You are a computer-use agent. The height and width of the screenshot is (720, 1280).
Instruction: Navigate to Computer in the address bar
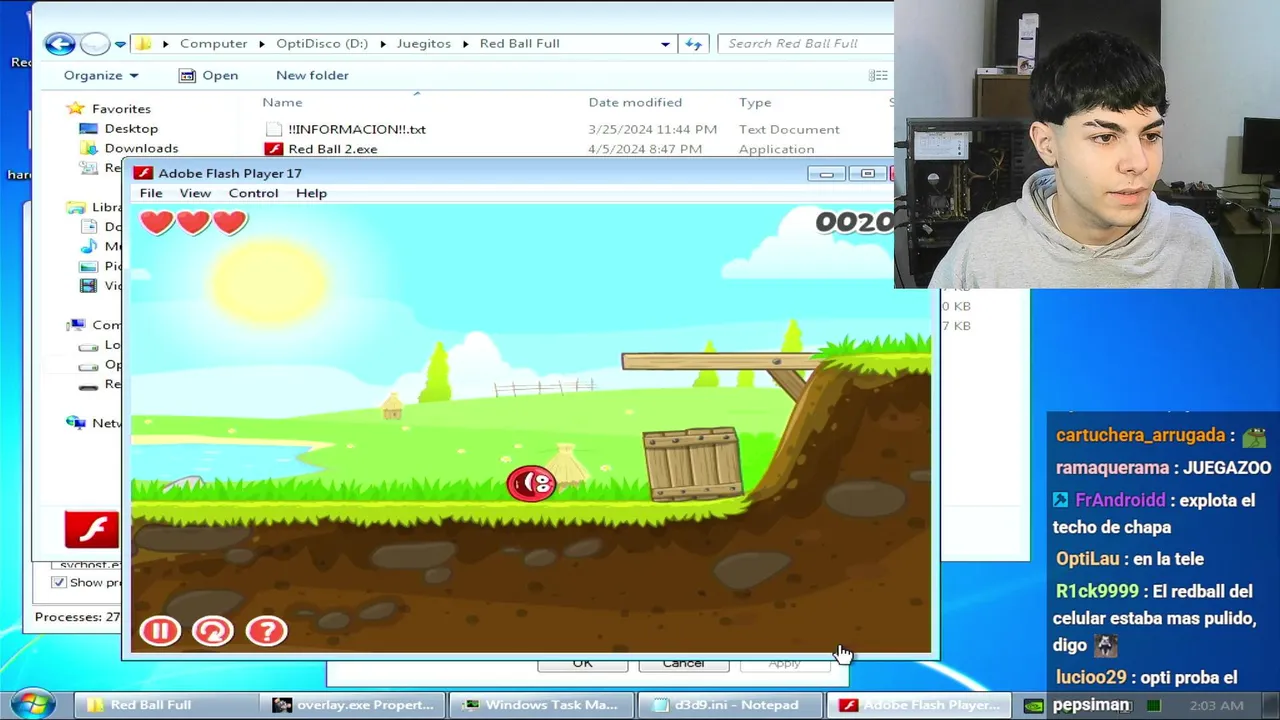[213, 44]
